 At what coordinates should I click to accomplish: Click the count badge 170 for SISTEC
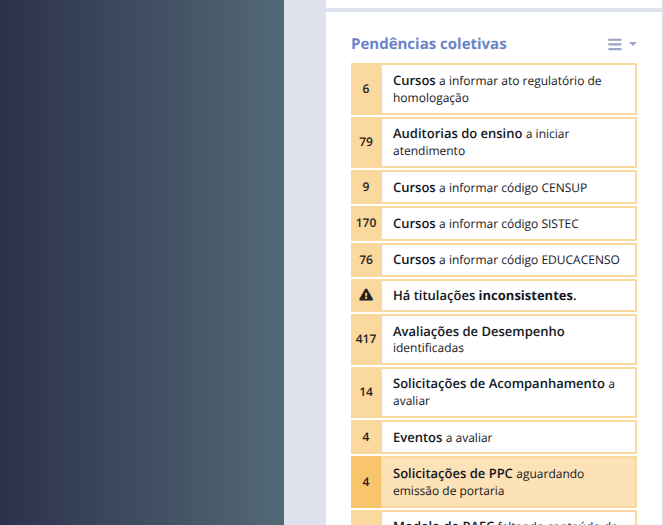(x=366, y=223)
